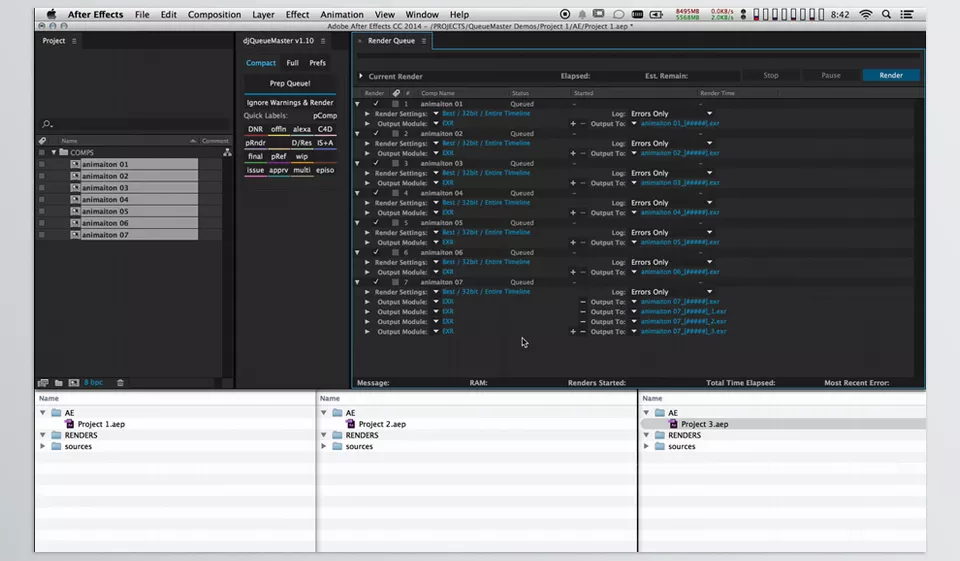Open Output Module template dropdown for animaiton 03
The height and width of the screenshot is (561, 960).
[x=436, y=183]
